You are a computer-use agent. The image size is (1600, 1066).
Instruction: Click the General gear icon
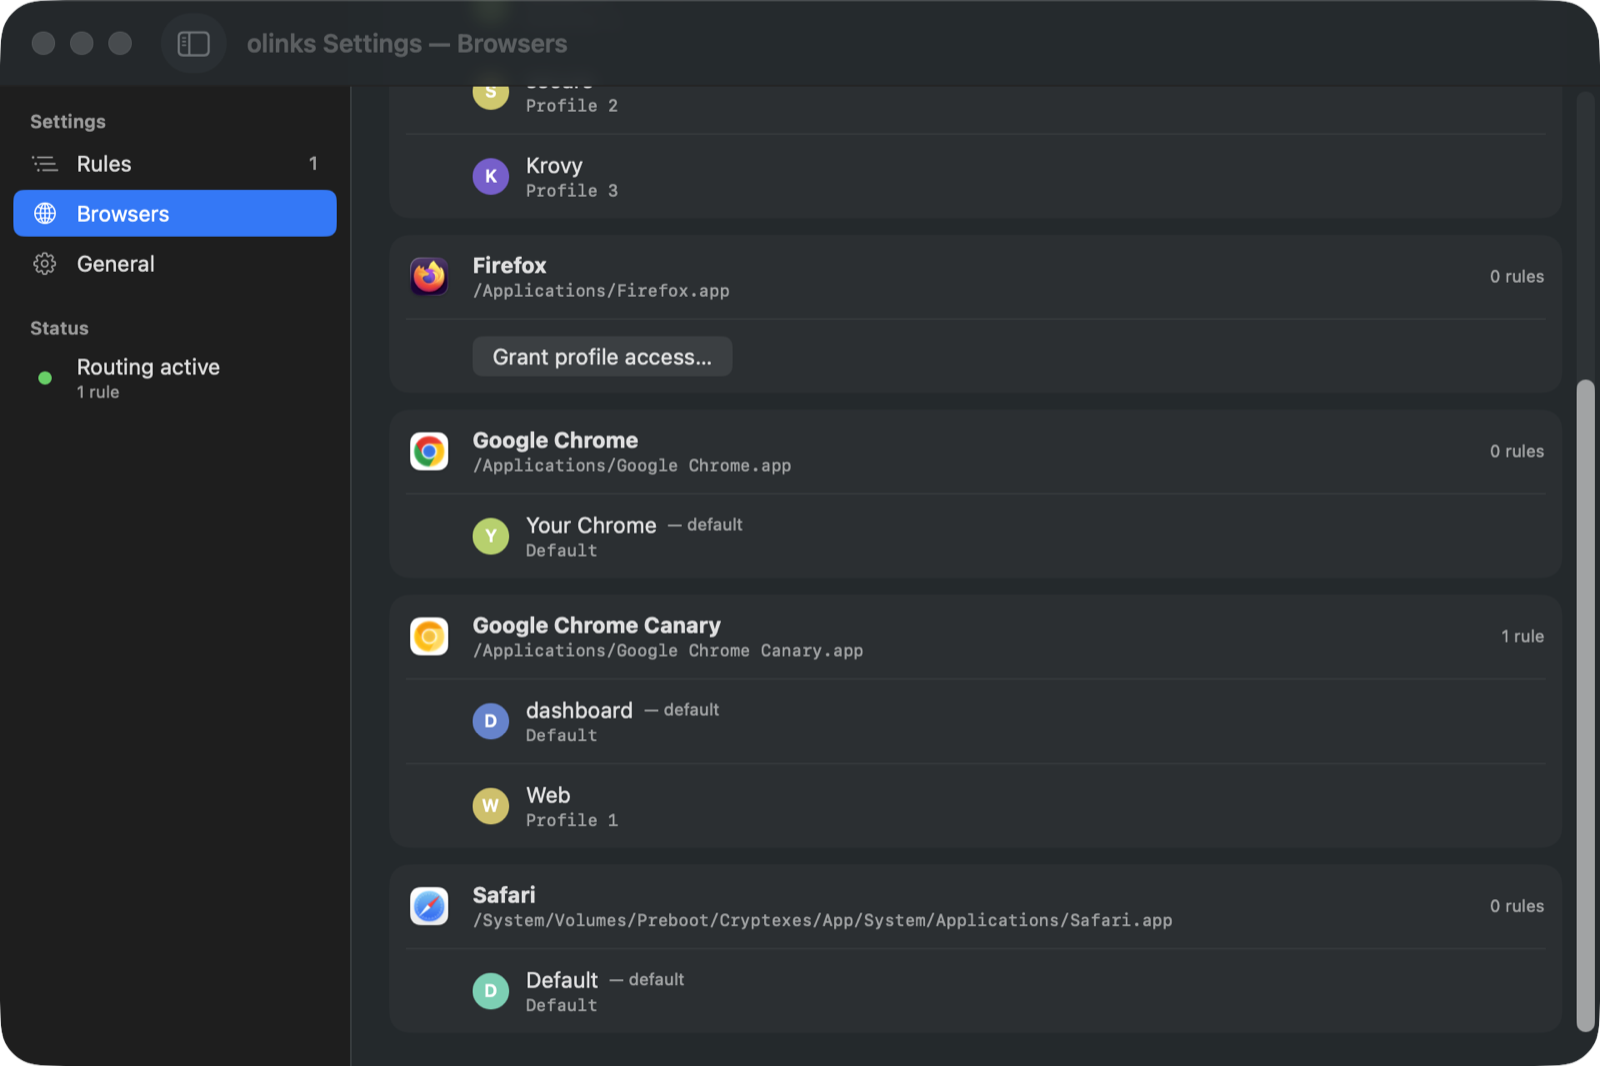(45, 263)
